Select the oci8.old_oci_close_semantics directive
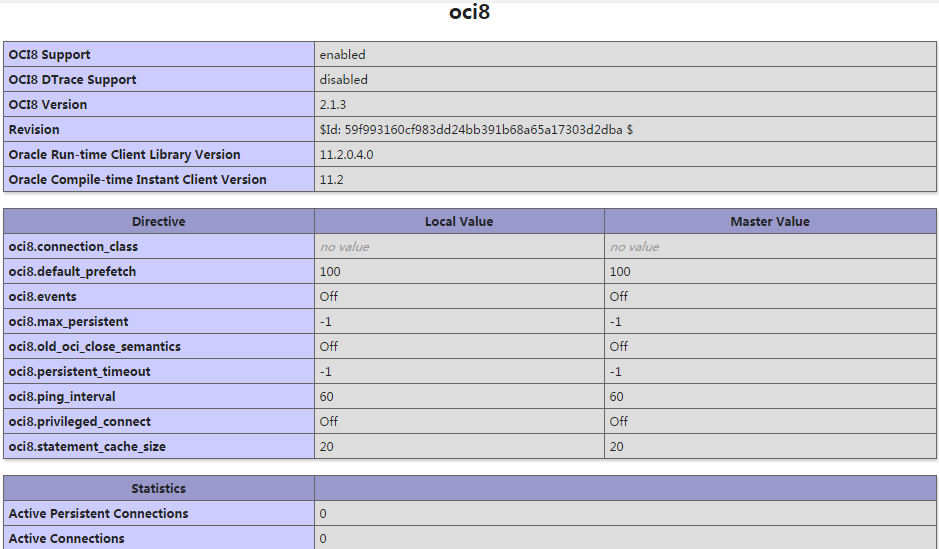 pyautogui.click(x=95, y=347)
